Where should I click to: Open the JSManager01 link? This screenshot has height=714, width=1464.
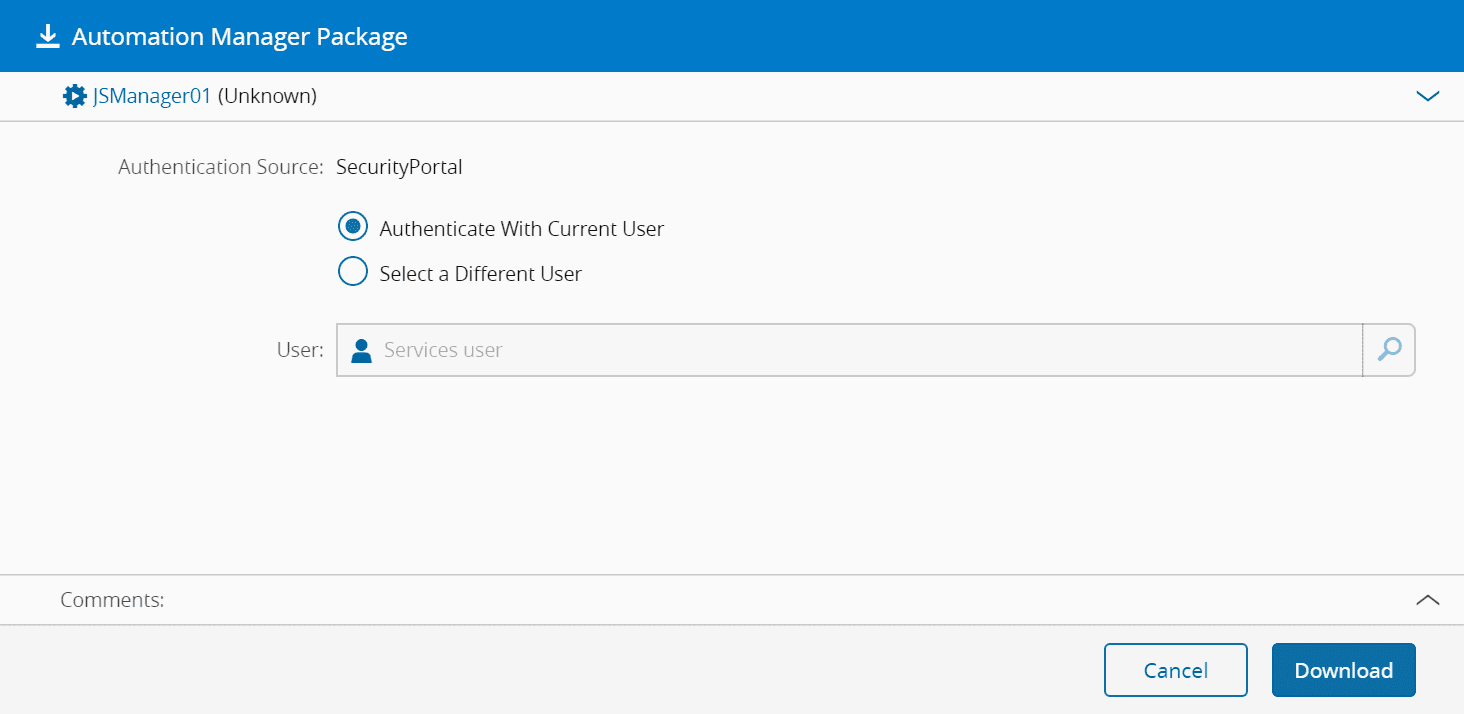[152, 96]
